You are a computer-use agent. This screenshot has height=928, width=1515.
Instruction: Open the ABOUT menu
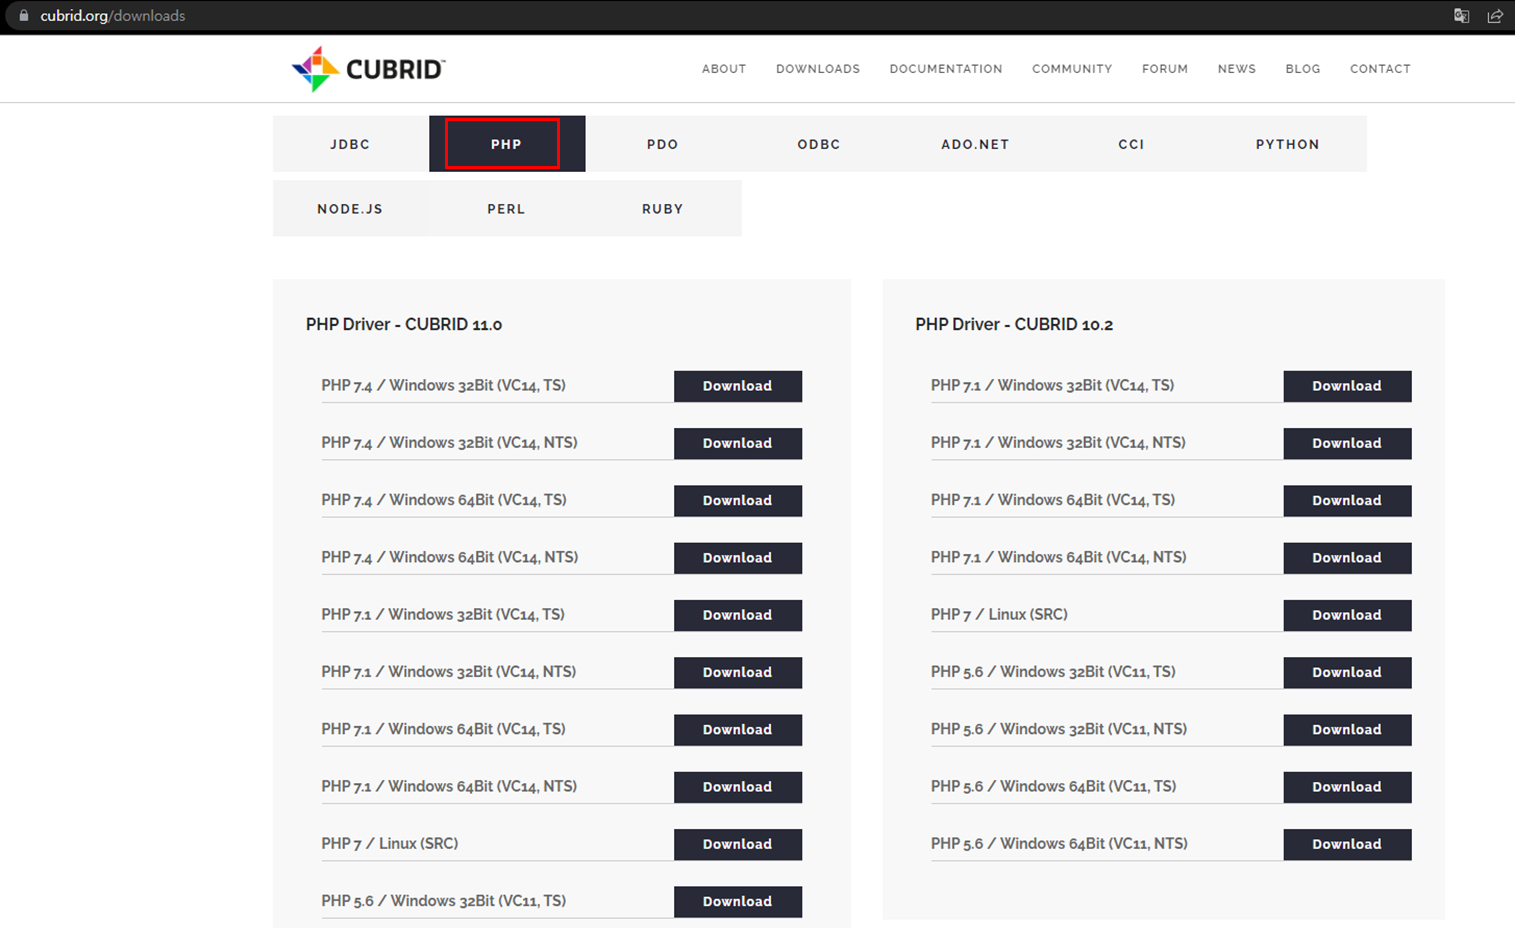pos(724,69)
